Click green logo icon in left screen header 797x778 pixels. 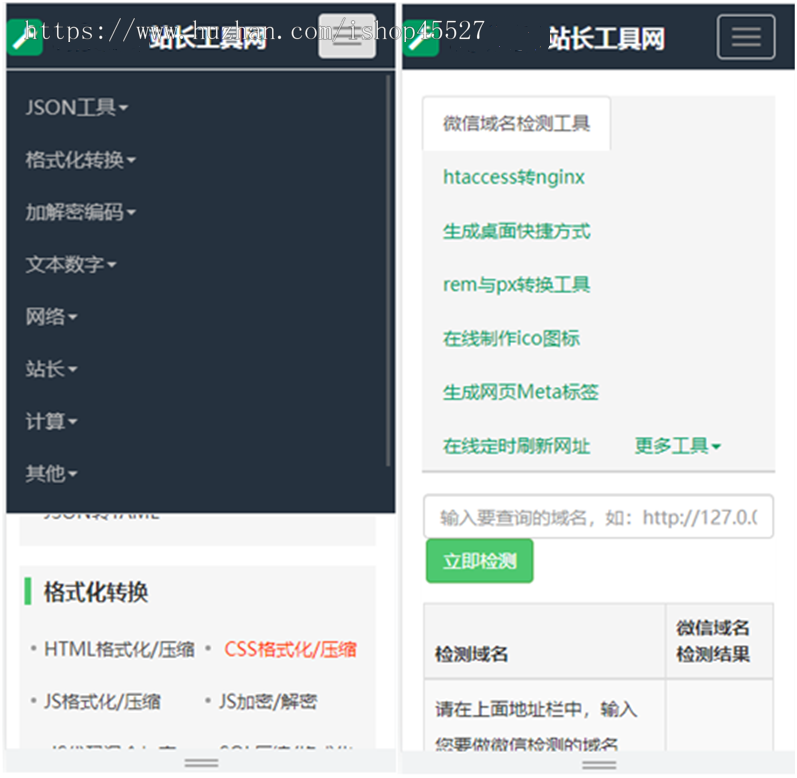[25, 38]
